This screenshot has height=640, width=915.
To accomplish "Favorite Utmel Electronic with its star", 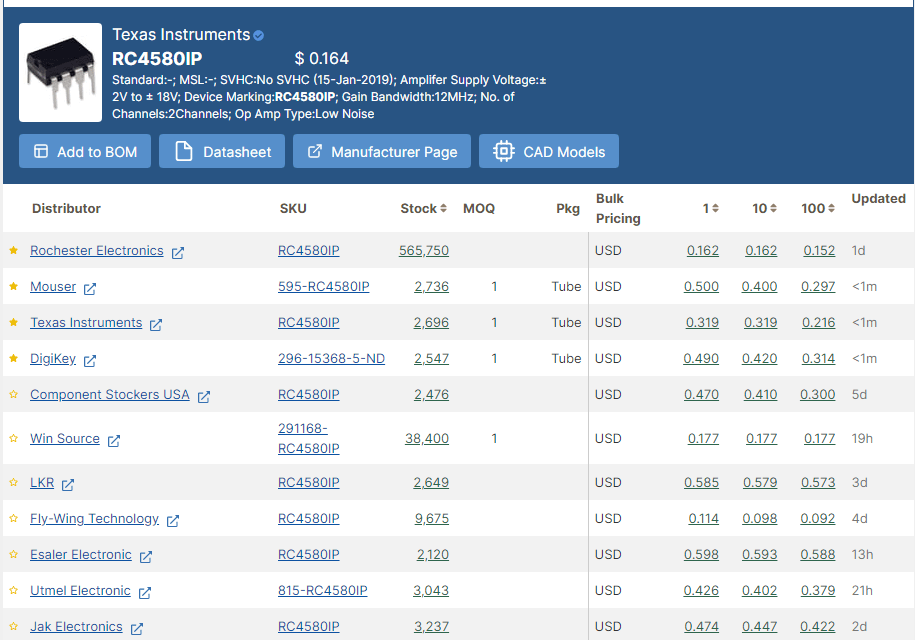I will click(13, 590).
